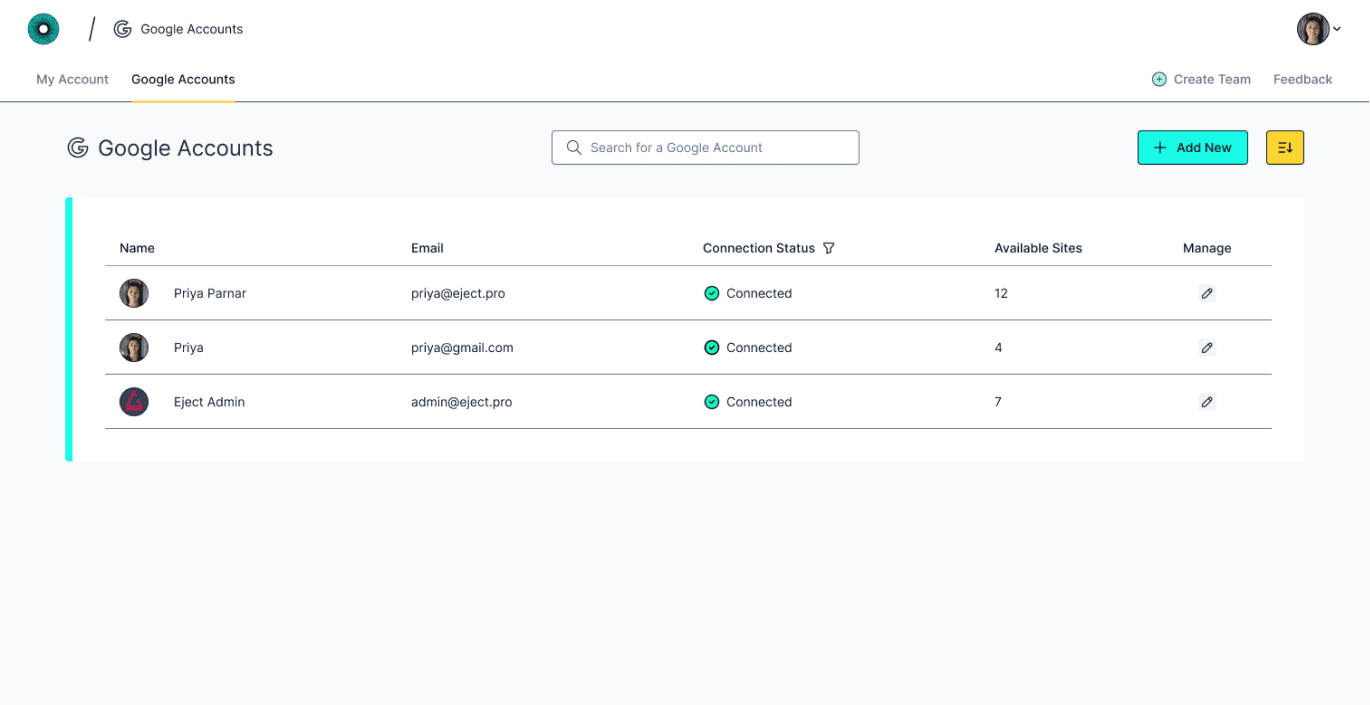The height and width of the screenshot is (705, 1370).
Task: Edit Priya Parnar's account with the pencil icon
Action: tap(1207, 293)
